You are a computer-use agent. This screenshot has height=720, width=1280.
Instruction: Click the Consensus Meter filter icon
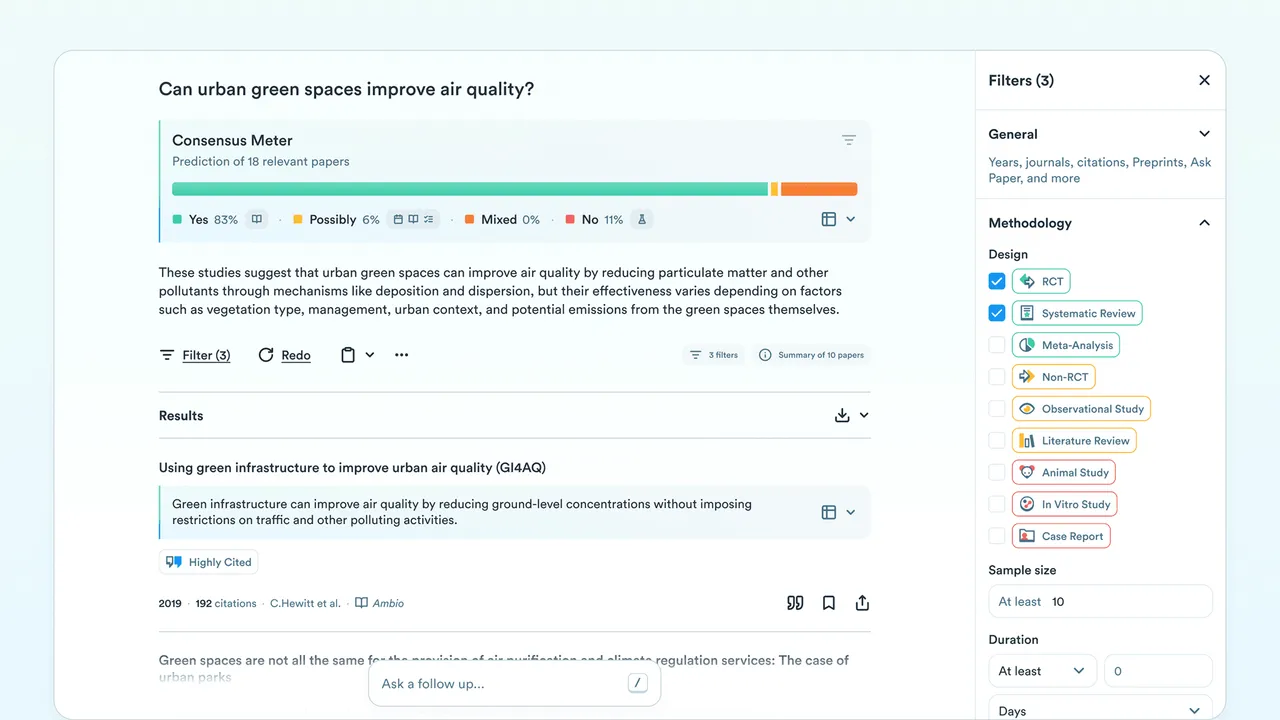click(x=848, y=141)
